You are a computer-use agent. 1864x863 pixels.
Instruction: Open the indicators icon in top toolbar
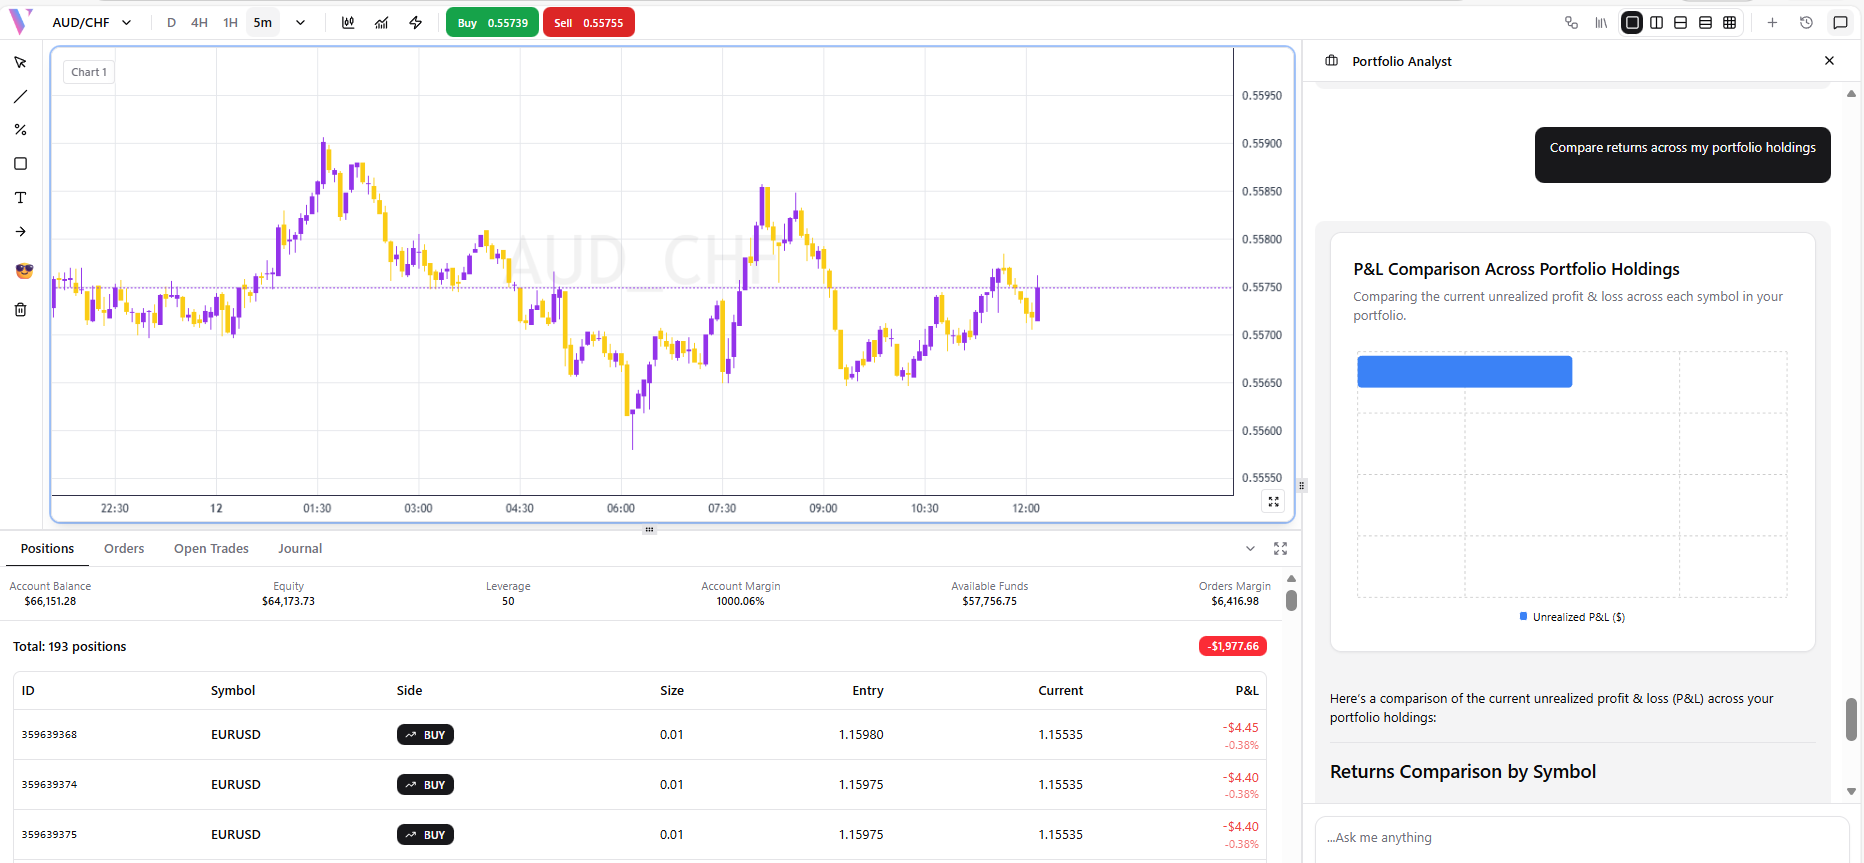tap(382, 23)
